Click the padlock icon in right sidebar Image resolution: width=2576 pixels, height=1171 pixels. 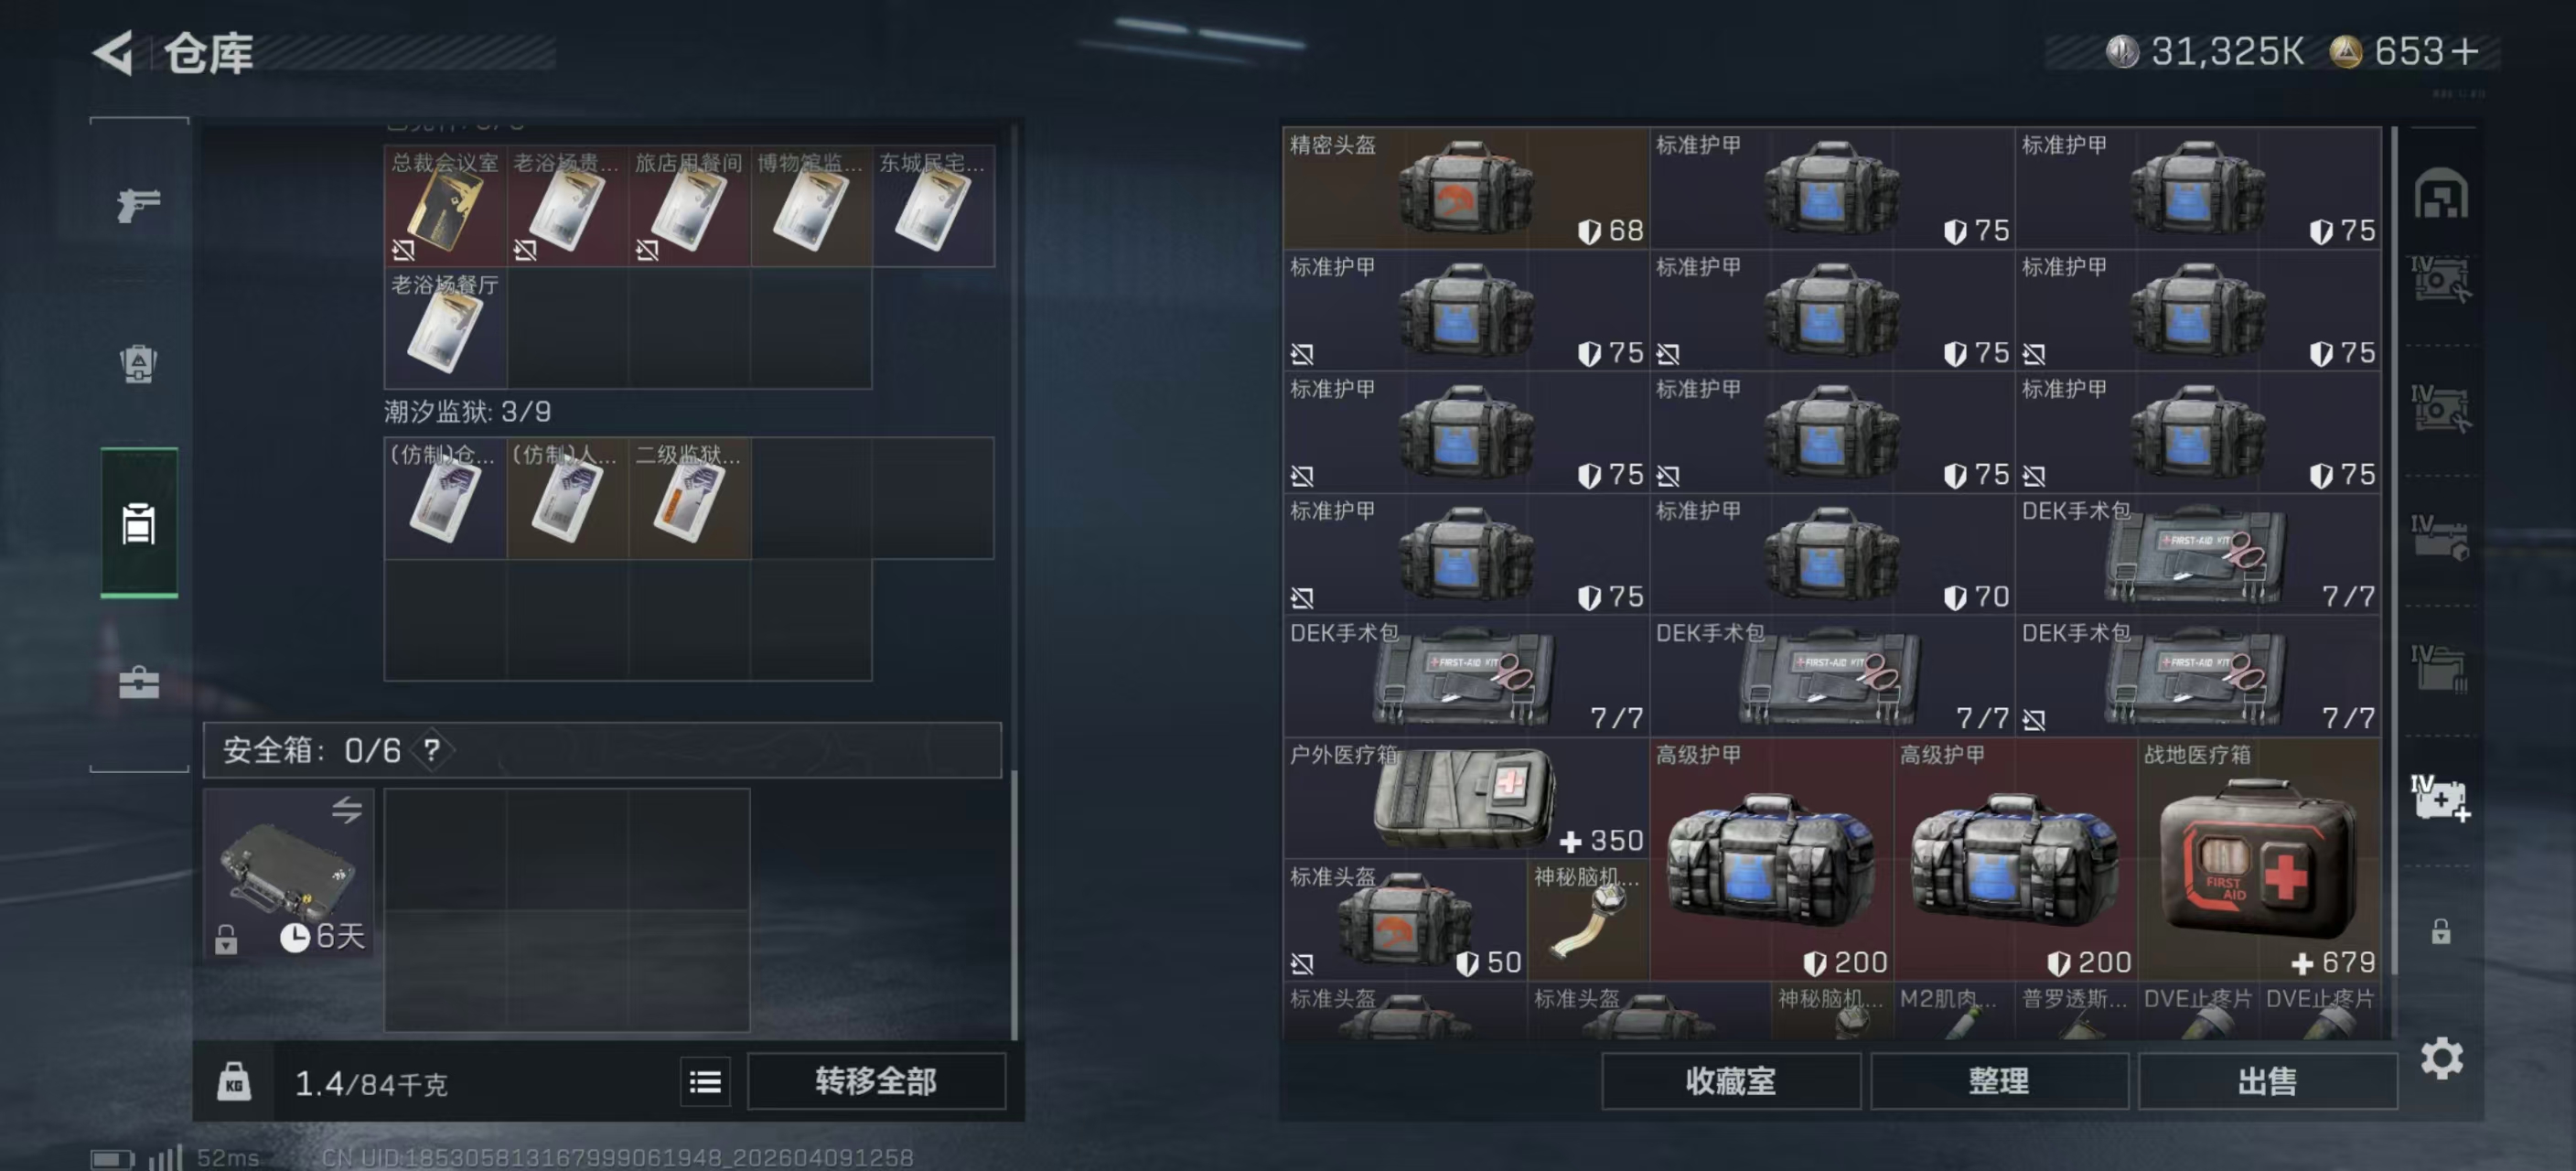tap(2441, 931)
